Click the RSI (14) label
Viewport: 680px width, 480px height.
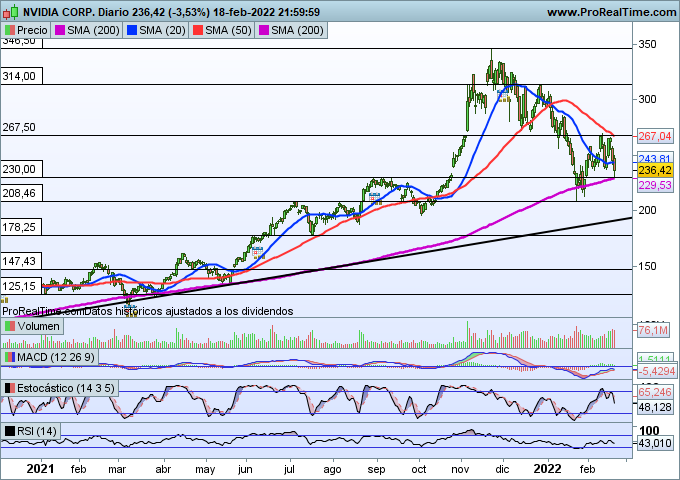tap(37, 431)
